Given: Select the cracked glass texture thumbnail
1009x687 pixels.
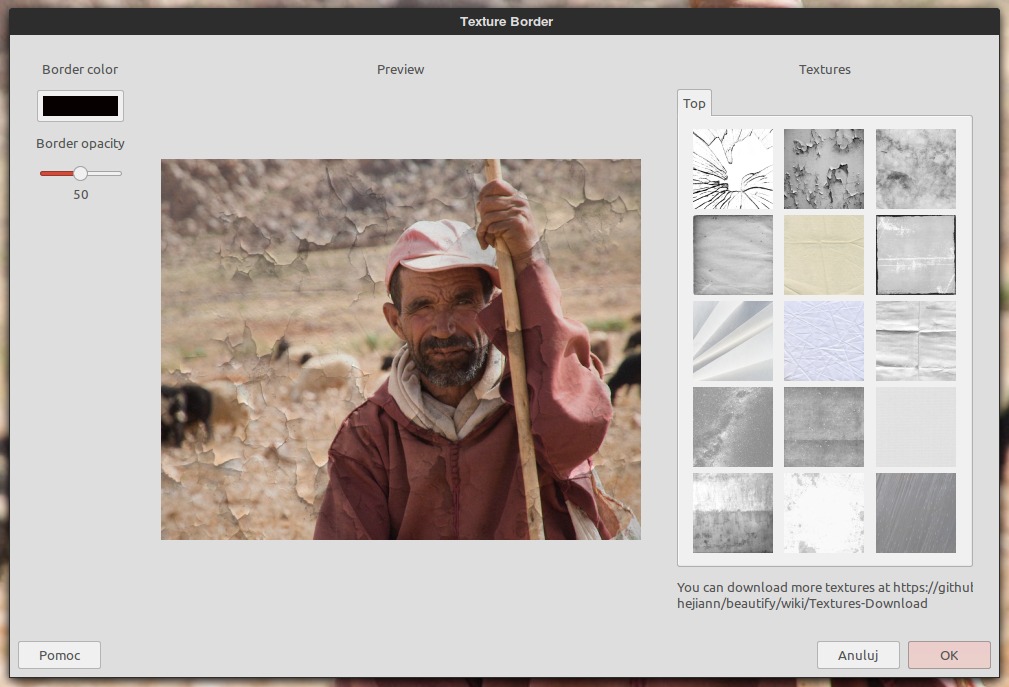Looking at the screenshot, I should point(732,169).
